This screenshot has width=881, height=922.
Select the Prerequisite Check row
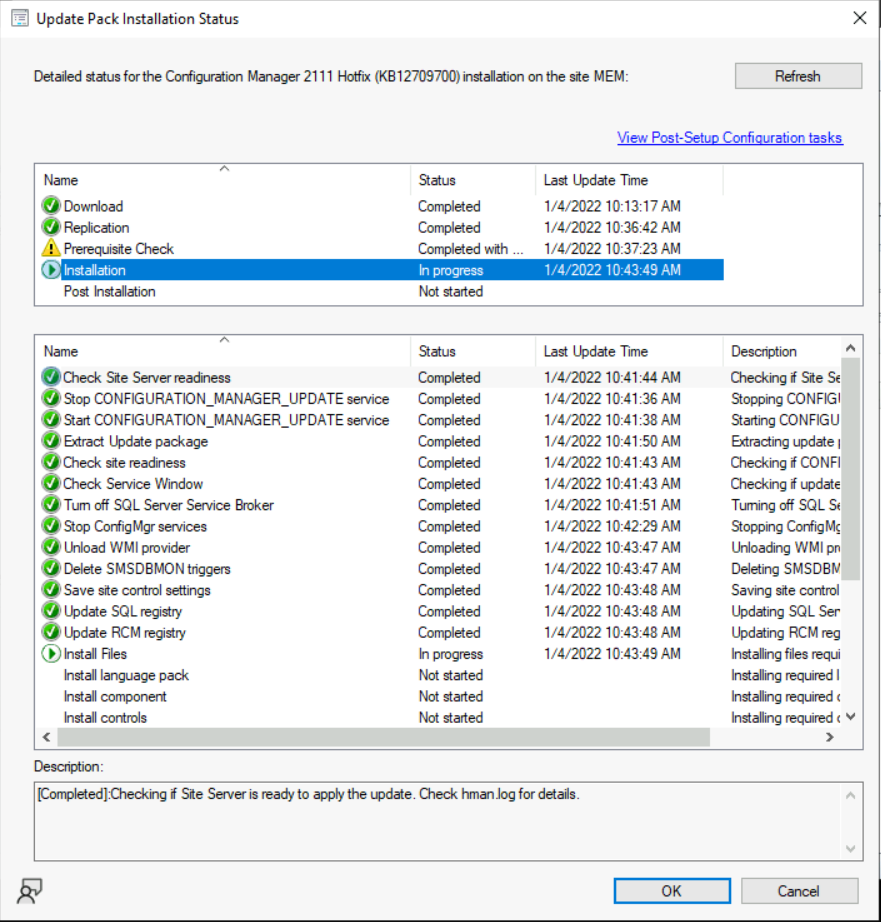382,248
